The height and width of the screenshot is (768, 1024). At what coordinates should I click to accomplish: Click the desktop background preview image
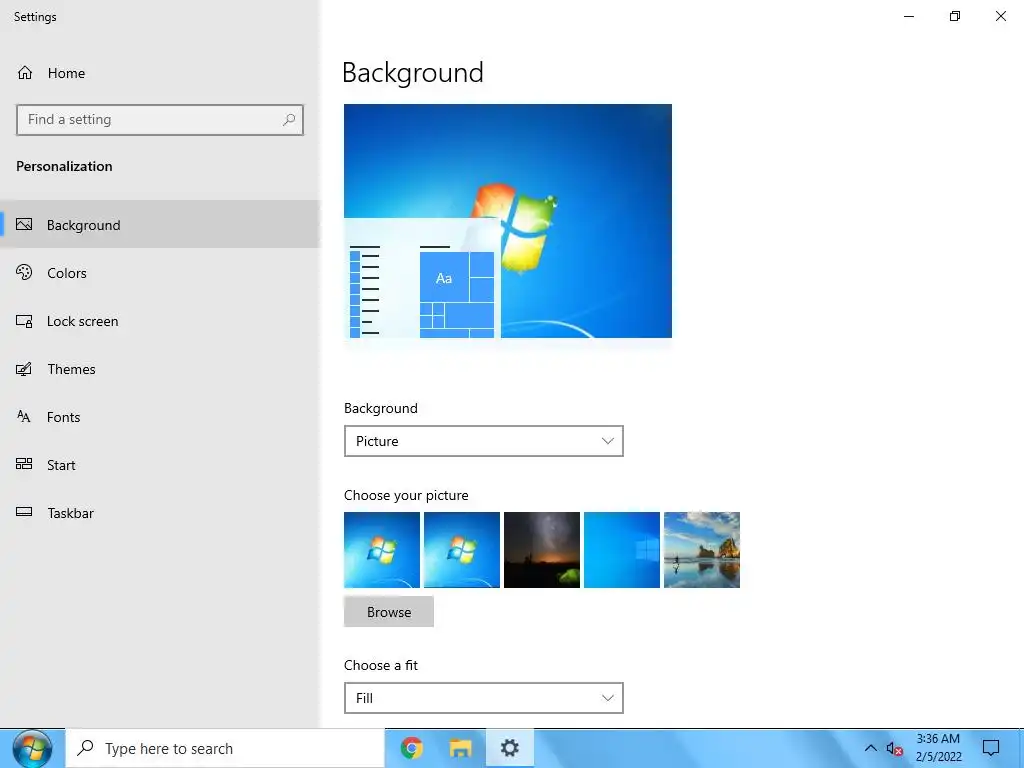click(x=507, y=221)
